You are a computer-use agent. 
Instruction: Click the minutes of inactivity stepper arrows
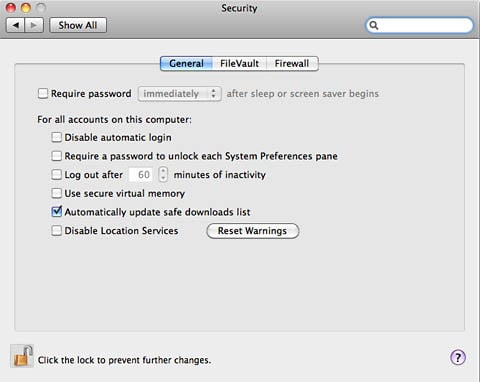[x=163, y=174]
